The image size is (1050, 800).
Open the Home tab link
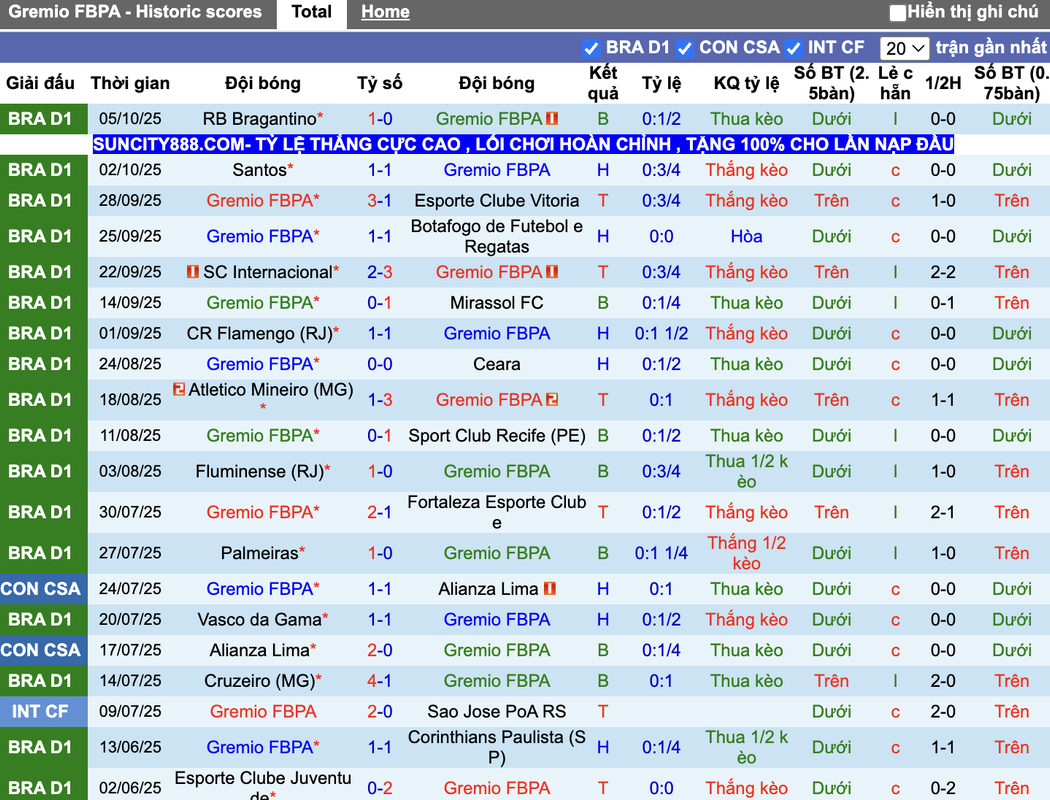point(385,12)
